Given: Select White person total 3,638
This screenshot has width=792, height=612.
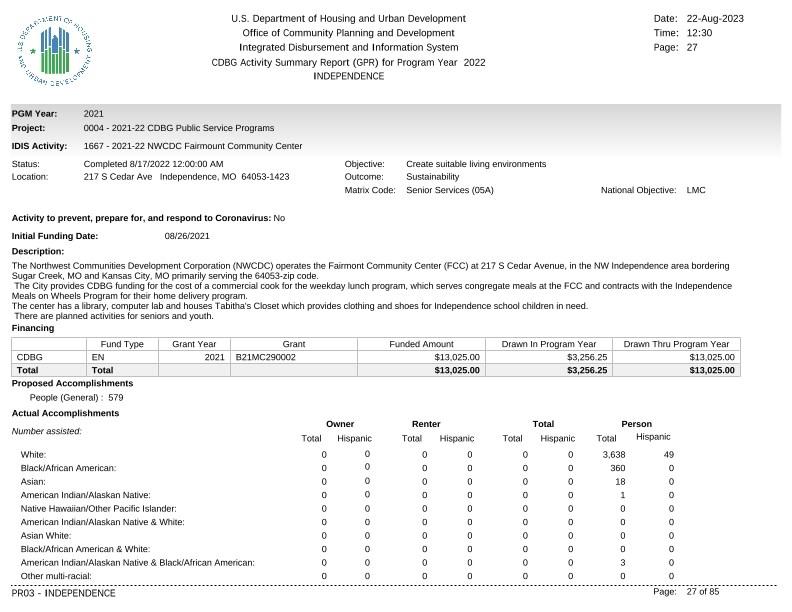Looking at the screenshot, I should tap(614, 455).
